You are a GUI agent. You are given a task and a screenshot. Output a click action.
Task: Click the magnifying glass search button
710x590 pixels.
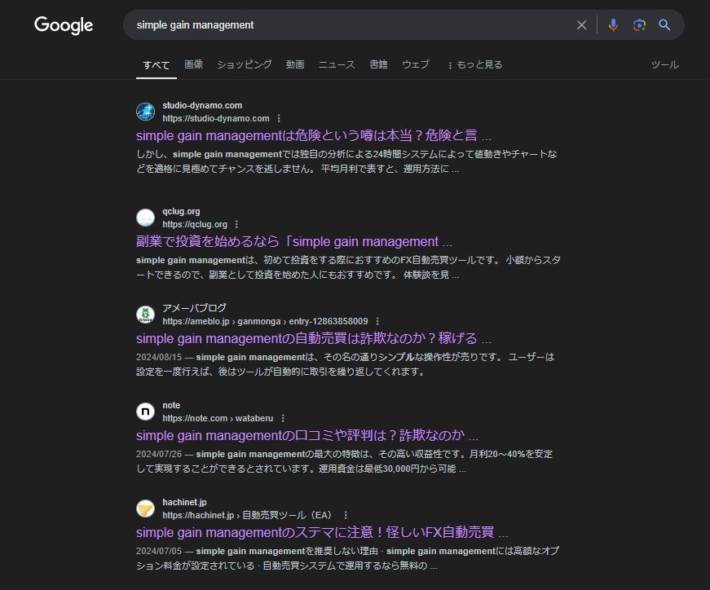(x=664, y=25)
